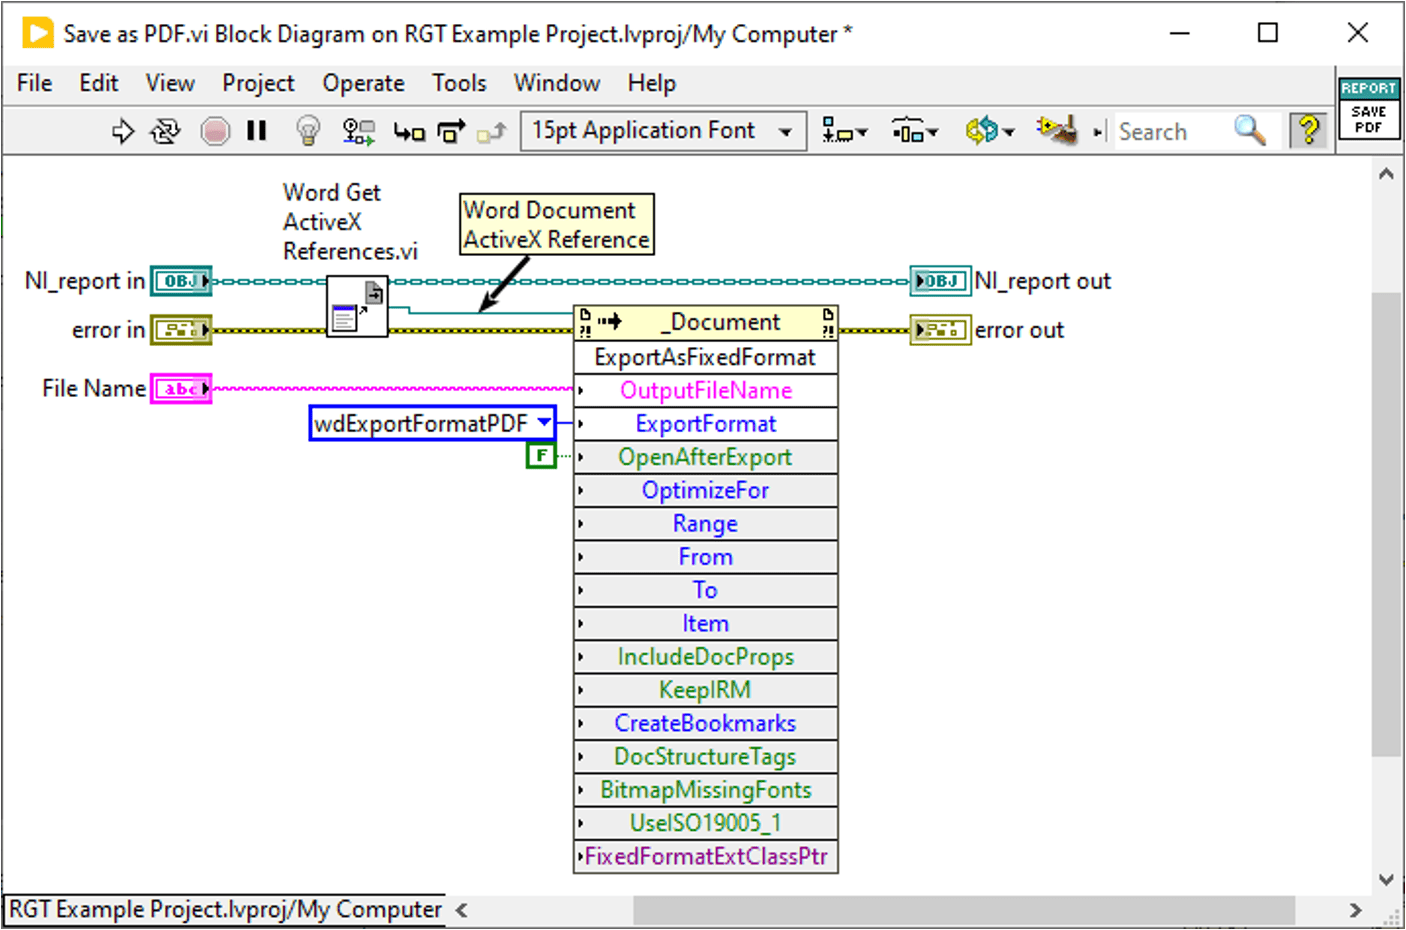Viewport: 1406px width, 930px height.
Task: Click the KeepIRM parameter
Action: [706, 690]
